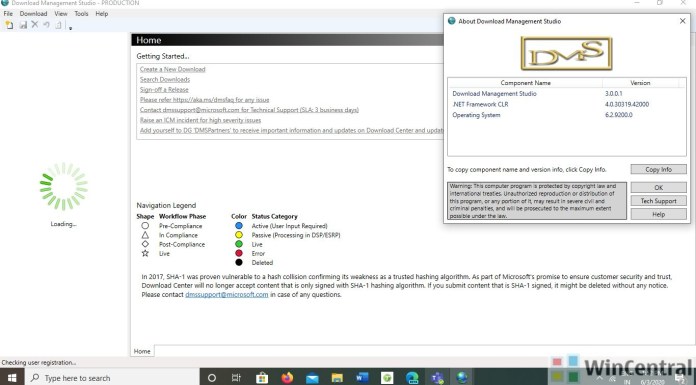Click Raise an ICM incident link
Image resolution: width=696 pixels, height=385 pixels.
[200, 120]
